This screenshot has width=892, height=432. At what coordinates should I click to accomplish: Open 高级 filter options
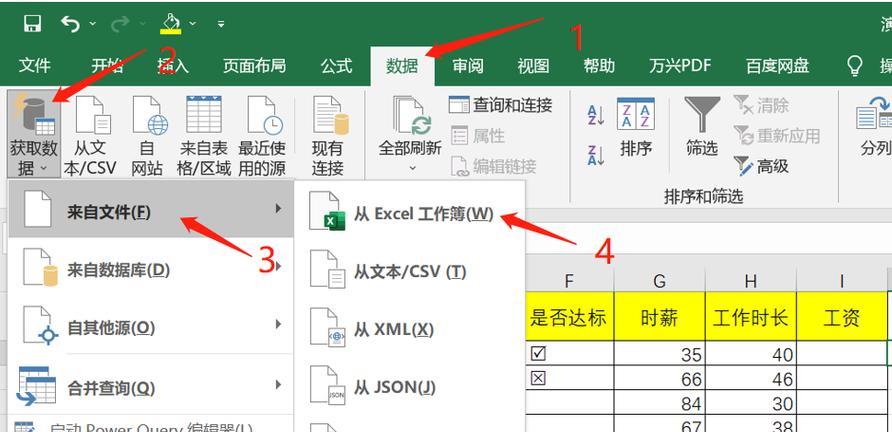[761, 166]
